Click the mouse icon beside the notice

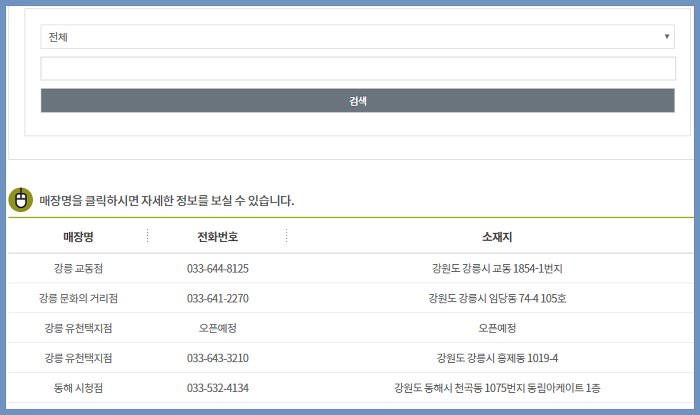(21, 199)
